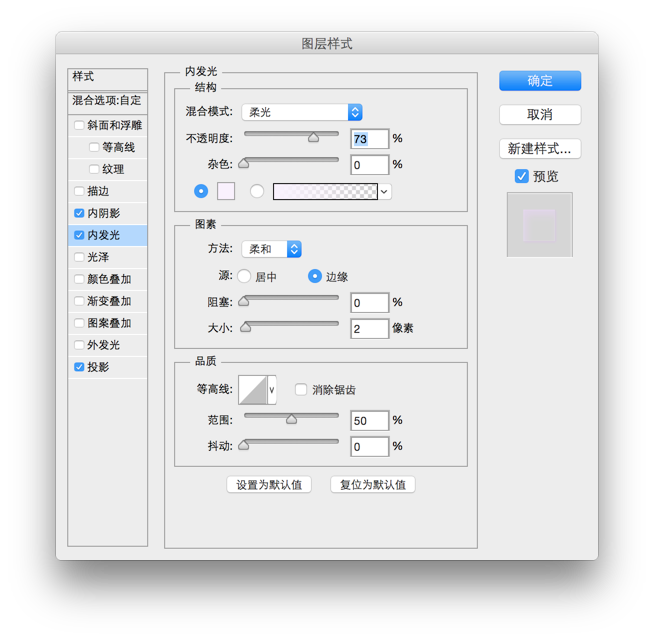Enable 等高线 checkbox in style list
Viewport: 654px width, 640px height.
[94, 147]
